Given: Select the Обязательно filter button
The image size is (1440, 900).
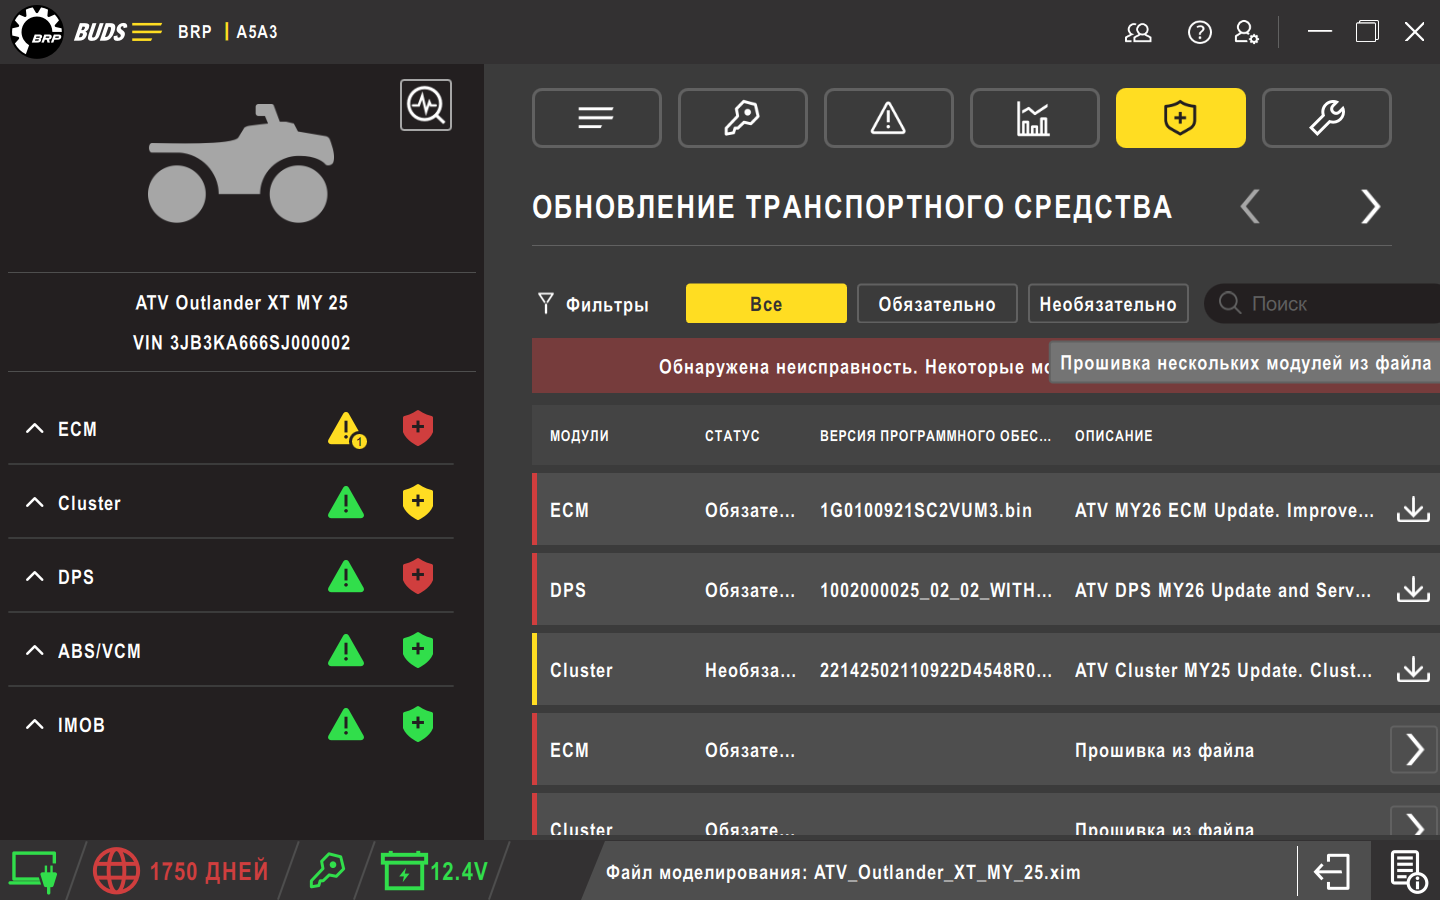Looking at the screenshot, I should coord(937,303).
